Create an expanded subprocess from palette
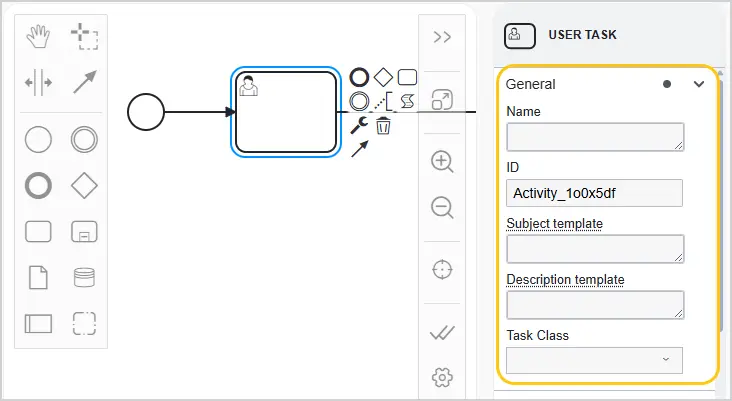 click(x=84, y=232)
